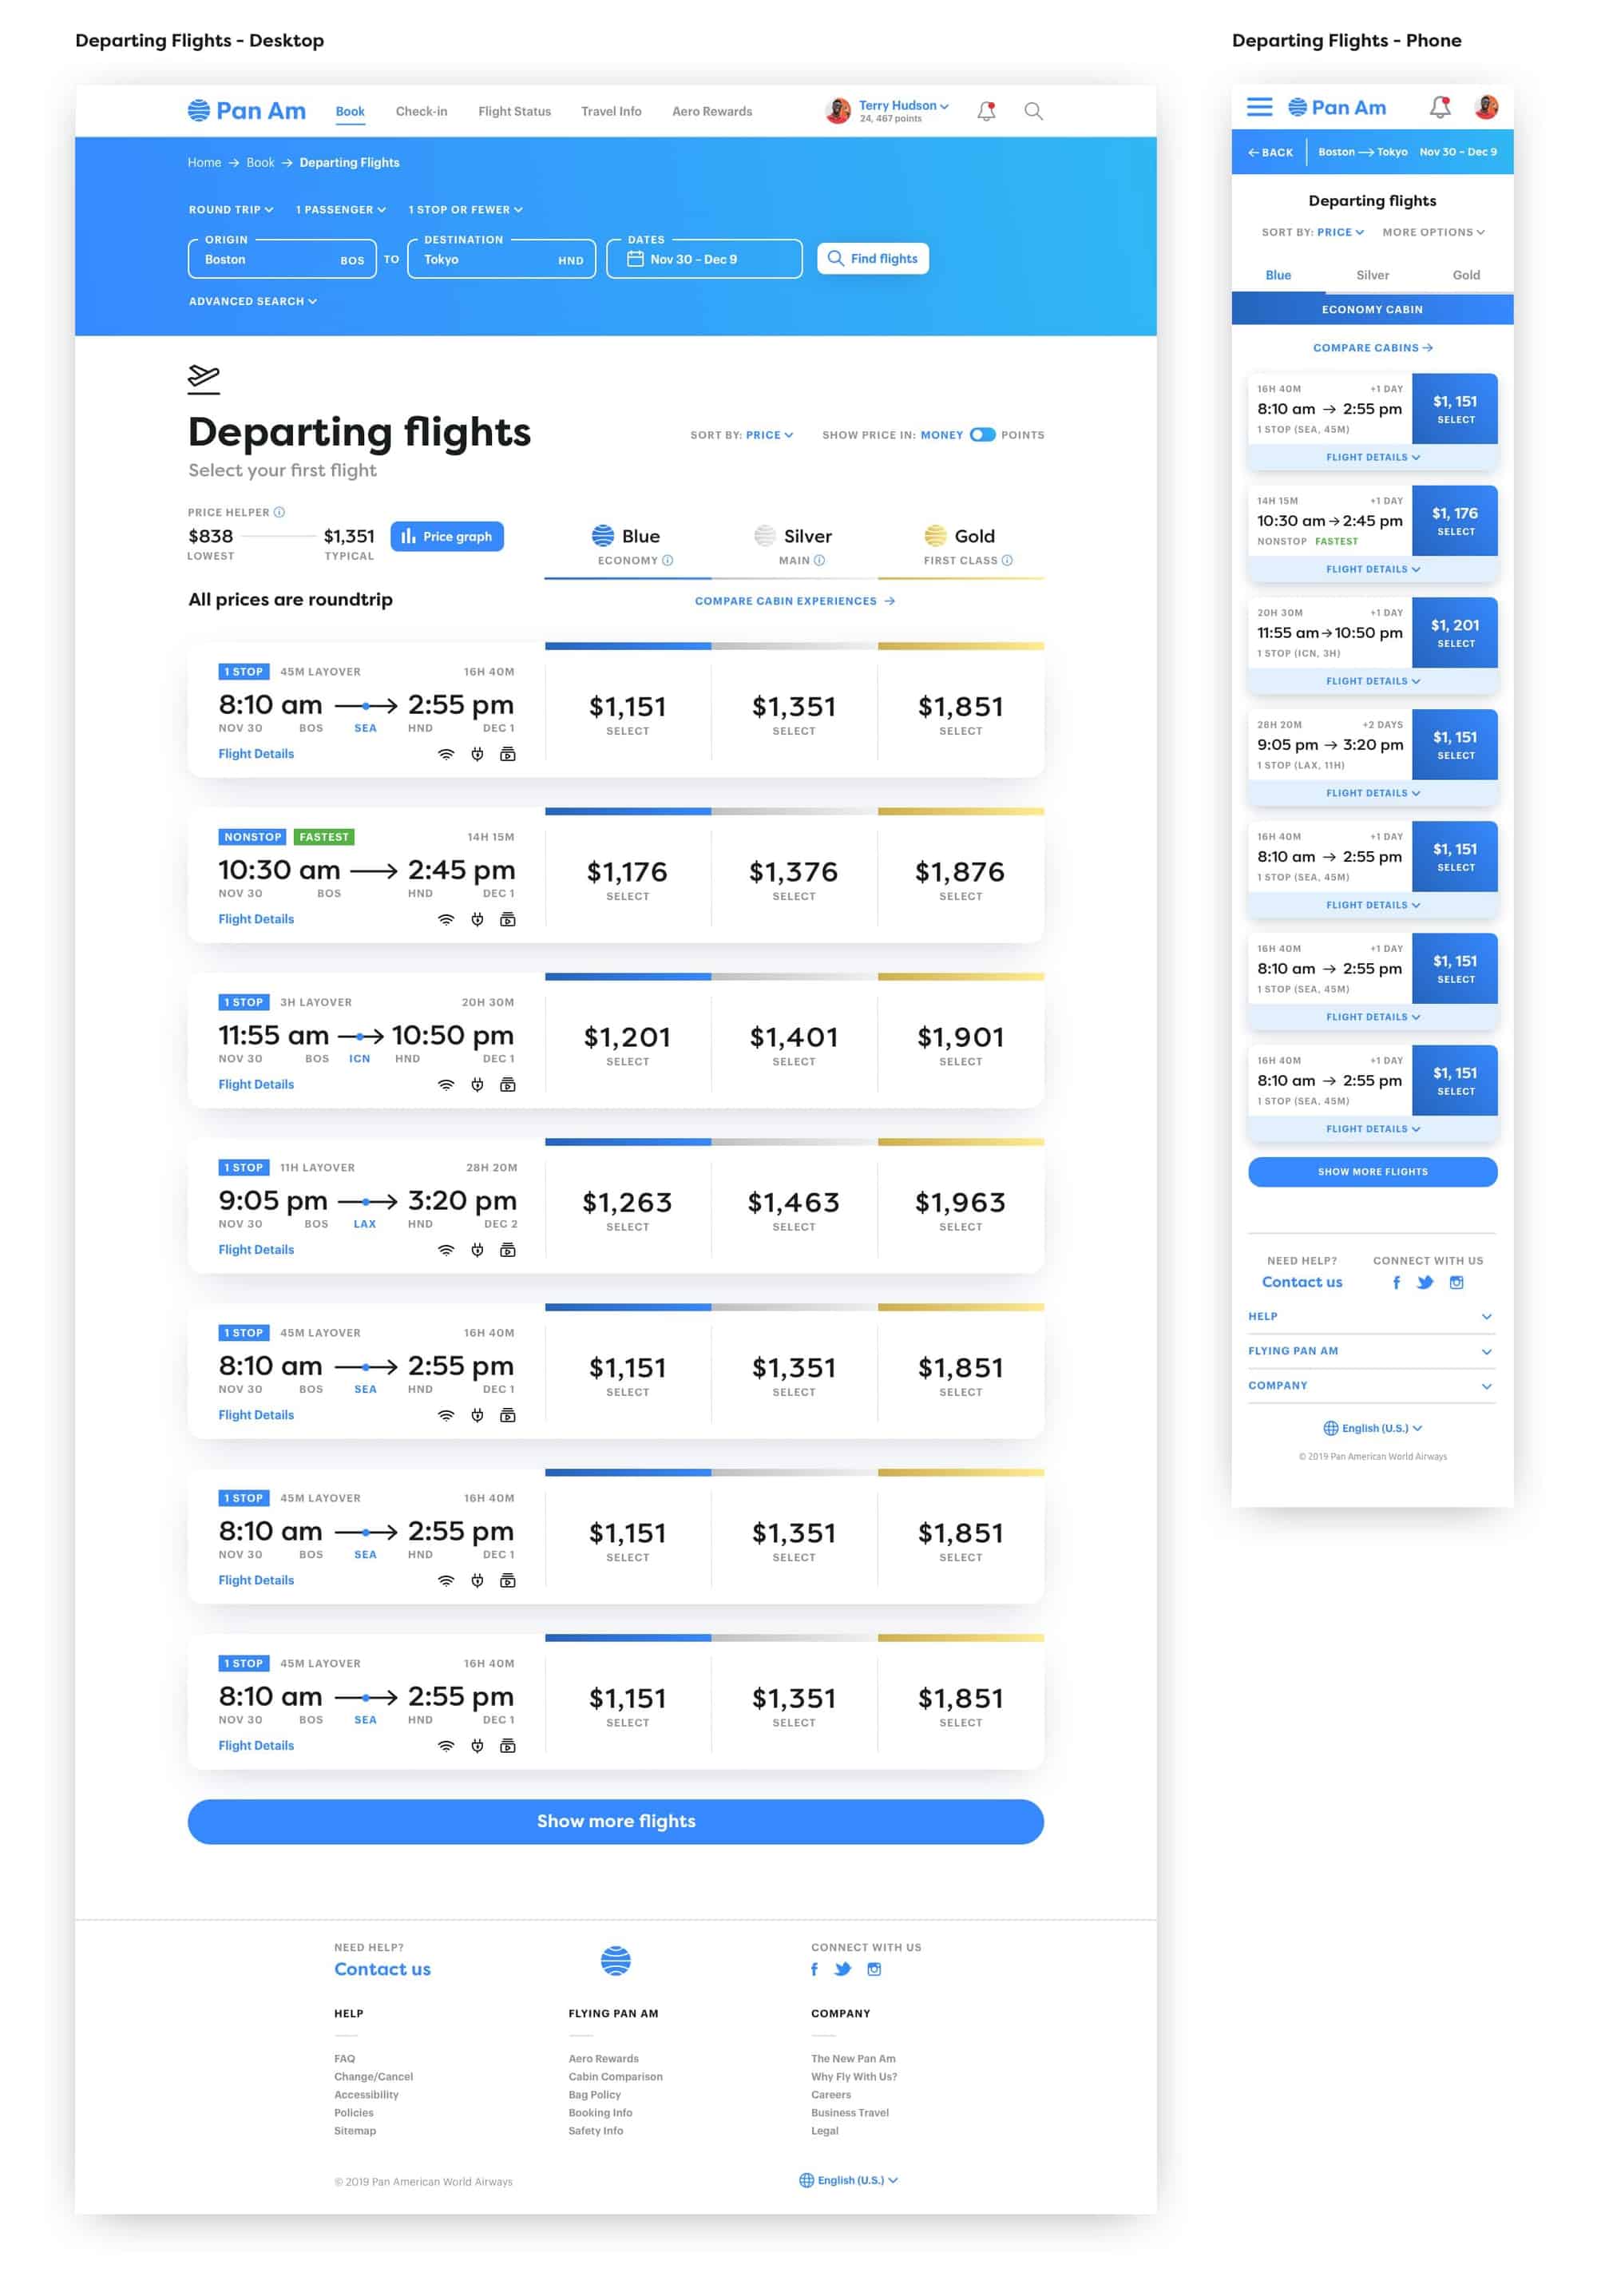This screenshot has height=2296, width=1597.
Task: Select the Check-in navigation item
Action: tap(421, 111)
